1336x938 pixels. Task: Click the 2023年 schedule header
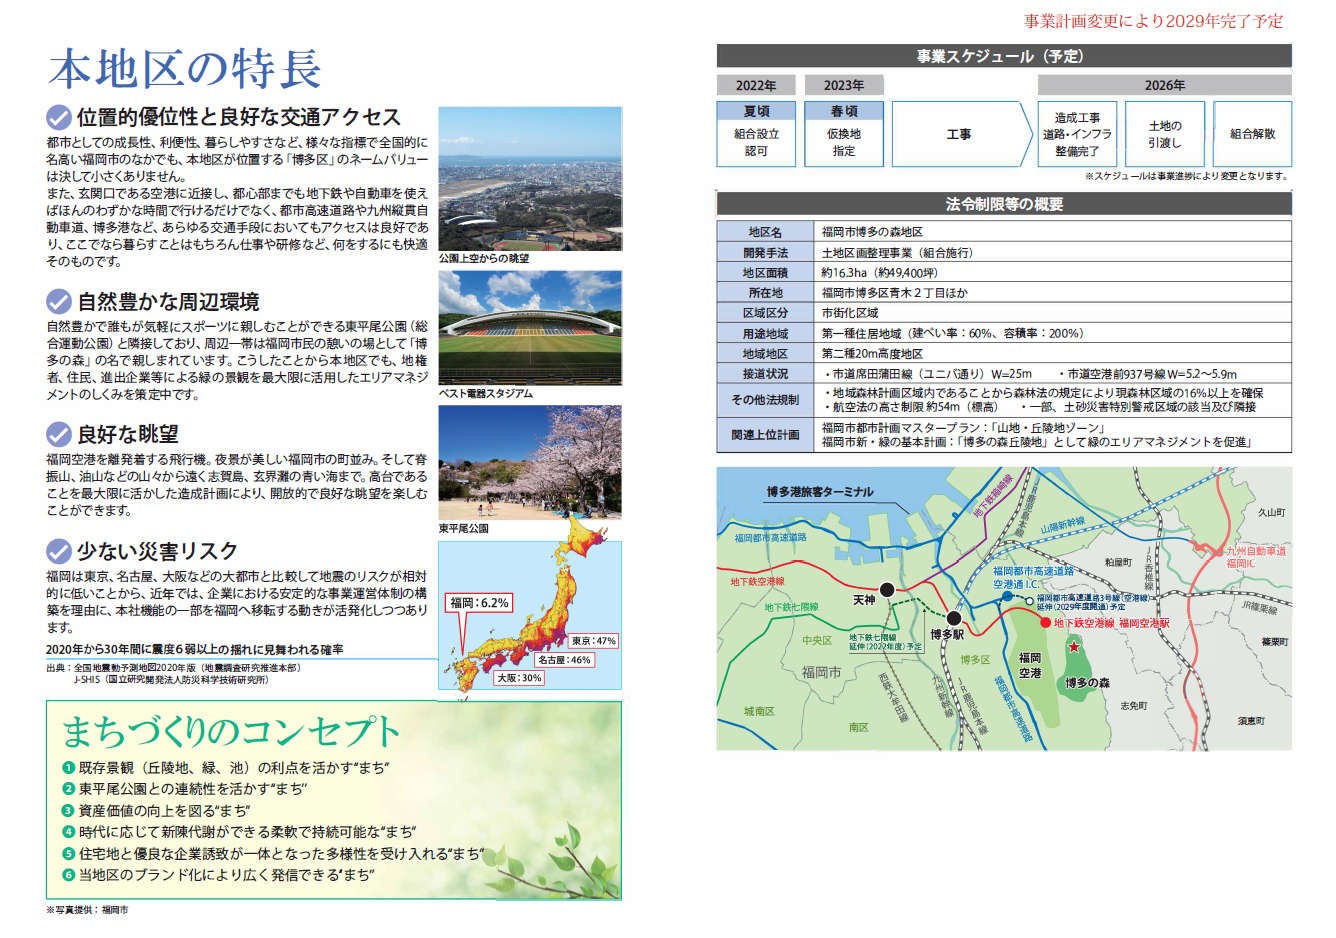point(844,86)
